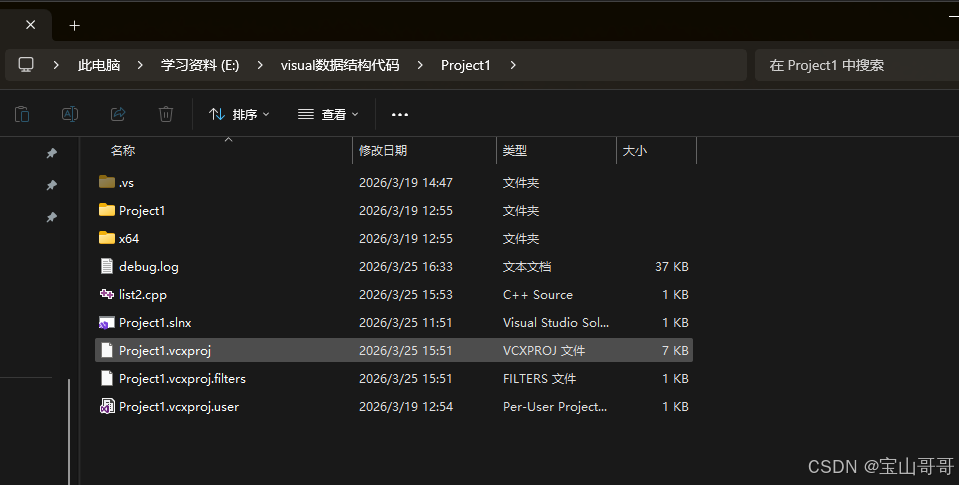The image size is (959, 485).
Task: Click date 2026/3/19 14:47 of .vs
Action: [x=406, y=183]
